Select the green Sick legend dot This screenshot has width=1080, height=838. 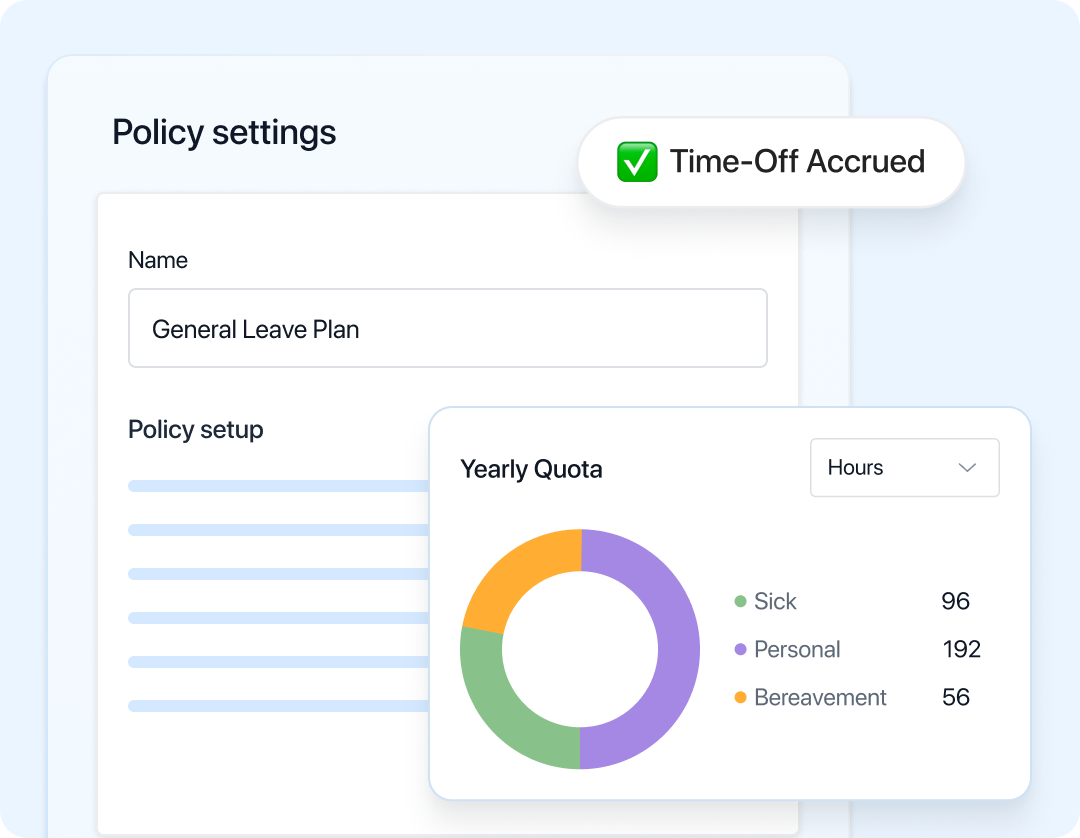click(x=740, y=601)
